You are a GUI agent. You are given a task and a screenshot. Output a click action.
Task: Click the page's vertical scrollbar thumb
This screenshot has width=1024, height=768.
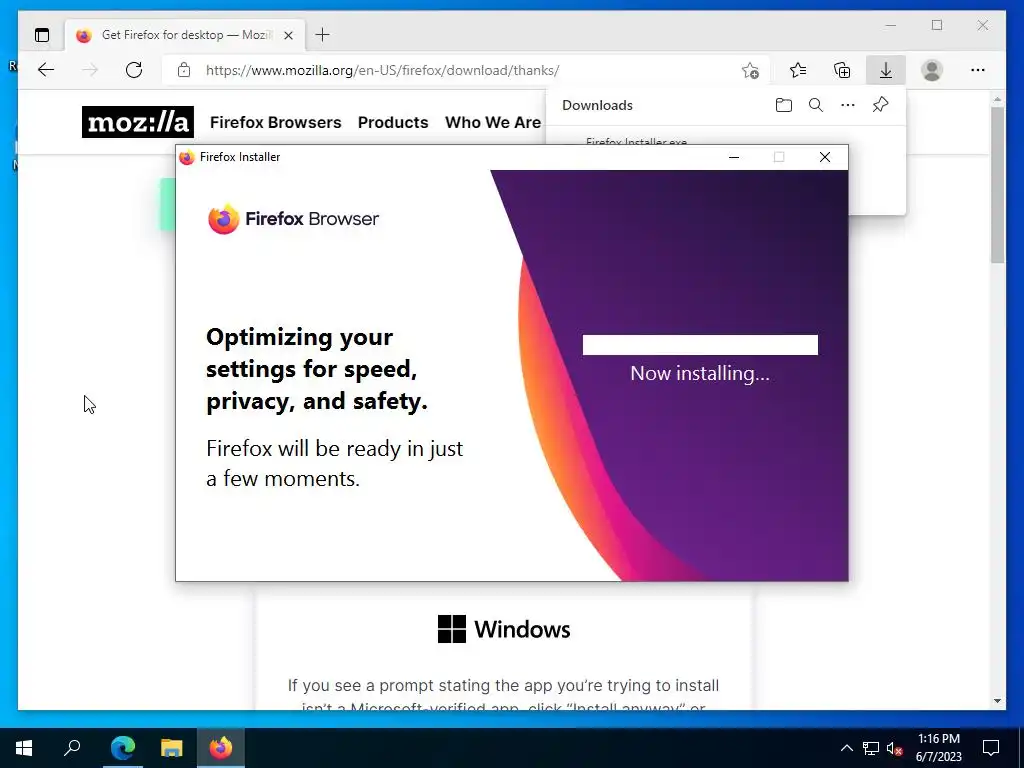click(997, 185)
